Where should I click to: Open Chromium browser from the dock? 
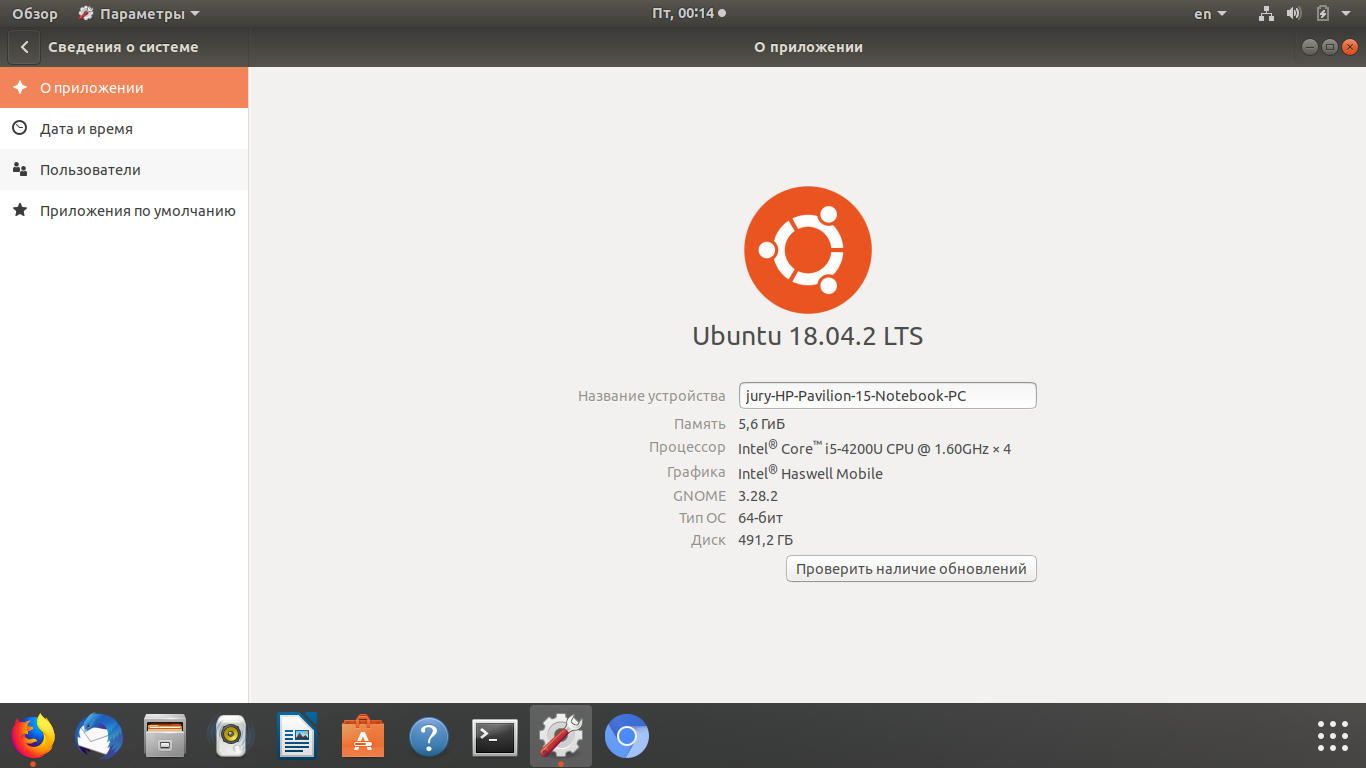(627, 738)
